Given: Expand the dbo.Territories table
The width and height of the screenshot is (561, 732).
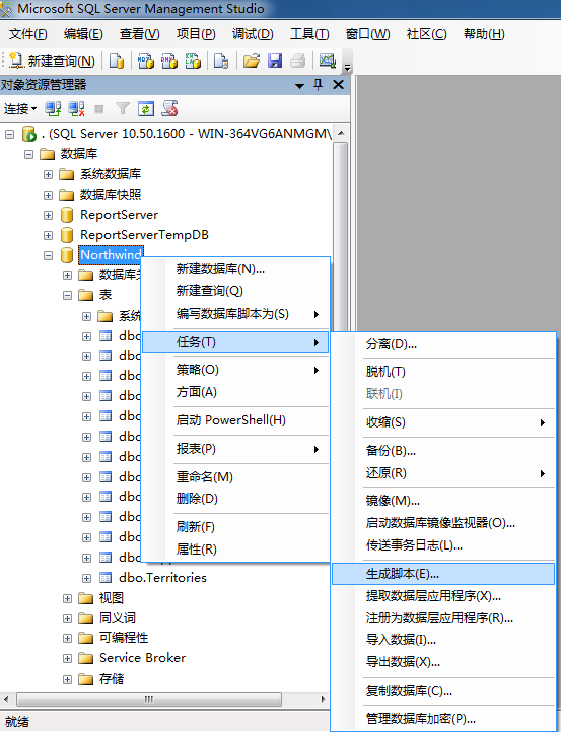Looking at the screenshot, I should tap(86, 578).
